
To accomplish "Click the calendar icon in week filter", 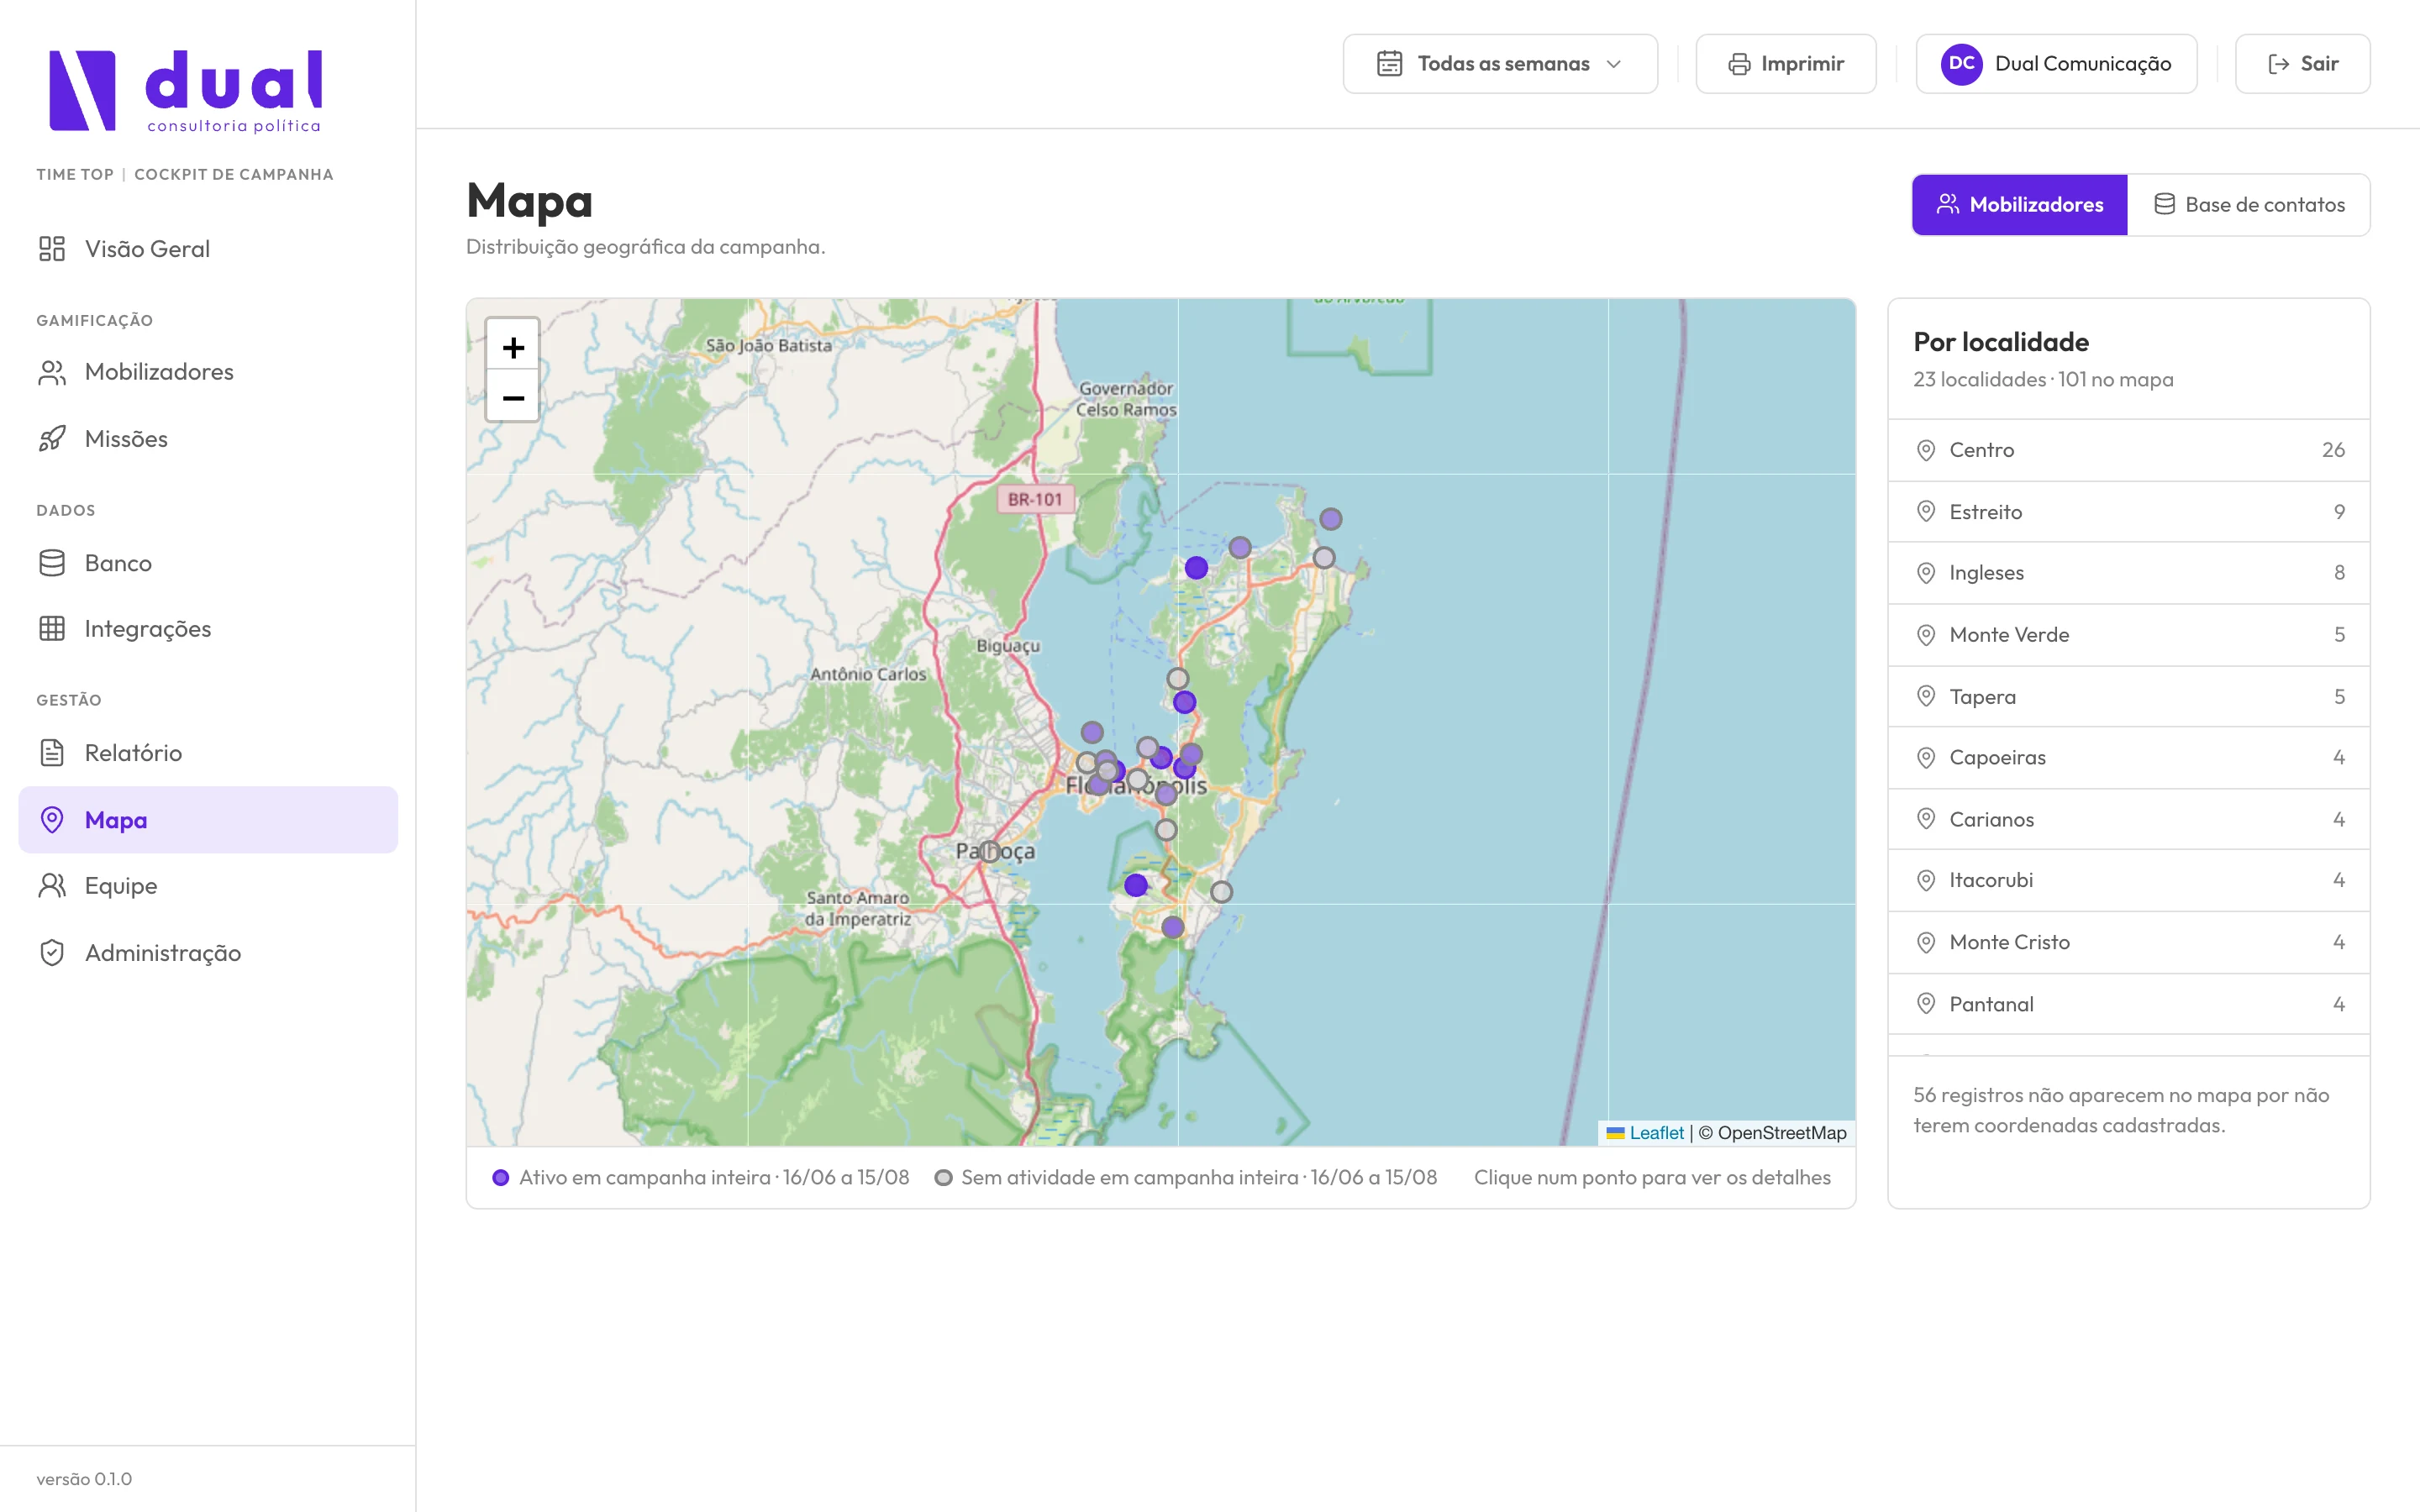I will pos(1389,64).
